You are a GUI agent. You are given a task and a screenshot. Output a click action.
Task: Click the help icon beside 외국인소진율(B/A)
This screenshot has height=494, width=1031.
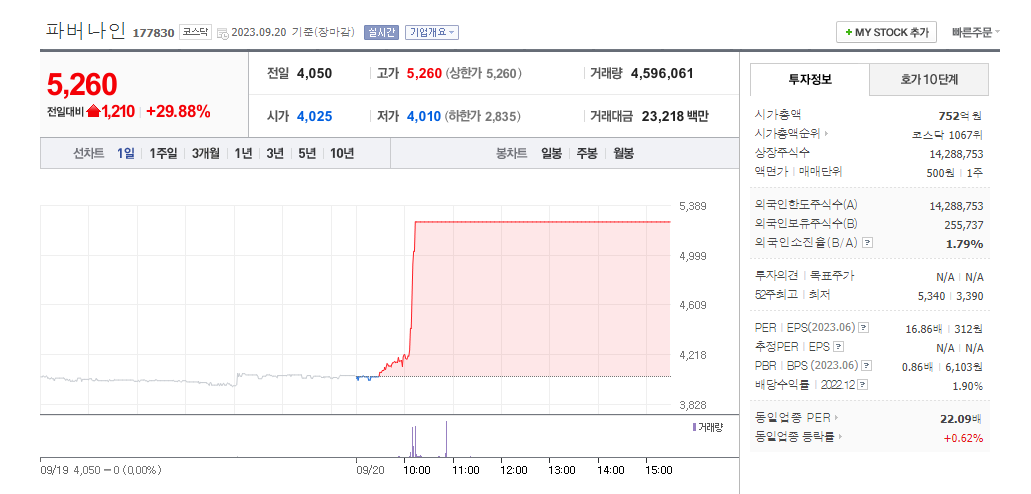click(867, 243)
